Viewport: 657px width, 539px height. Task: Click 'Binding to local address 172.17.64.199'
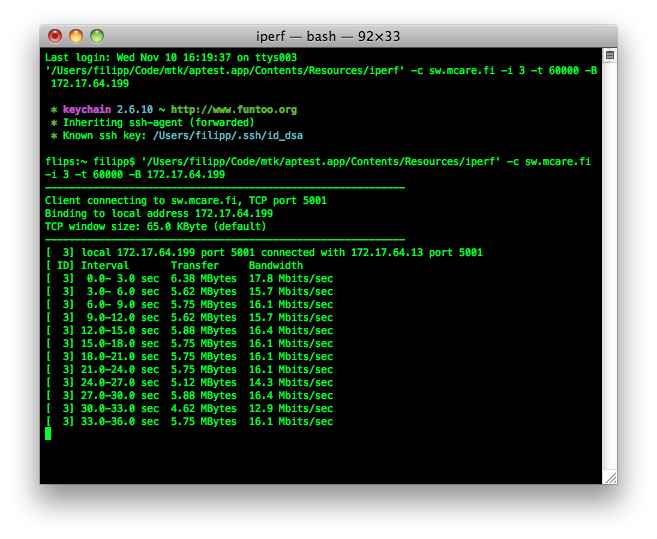159,214
